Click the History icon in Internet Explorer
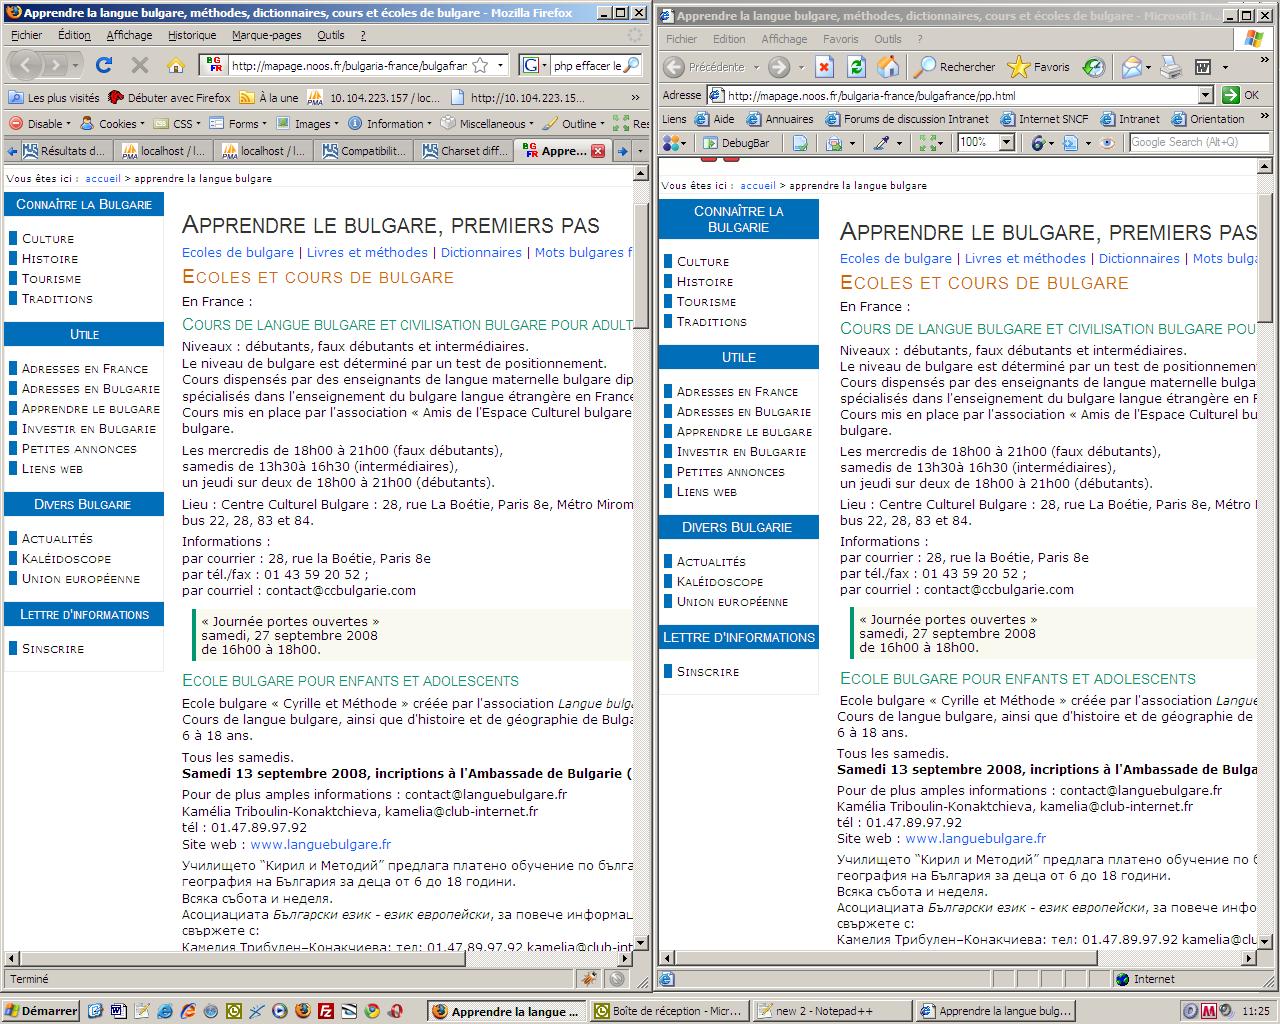The height and width of the screenshot is (1024, 1280). click(1094, 67)
